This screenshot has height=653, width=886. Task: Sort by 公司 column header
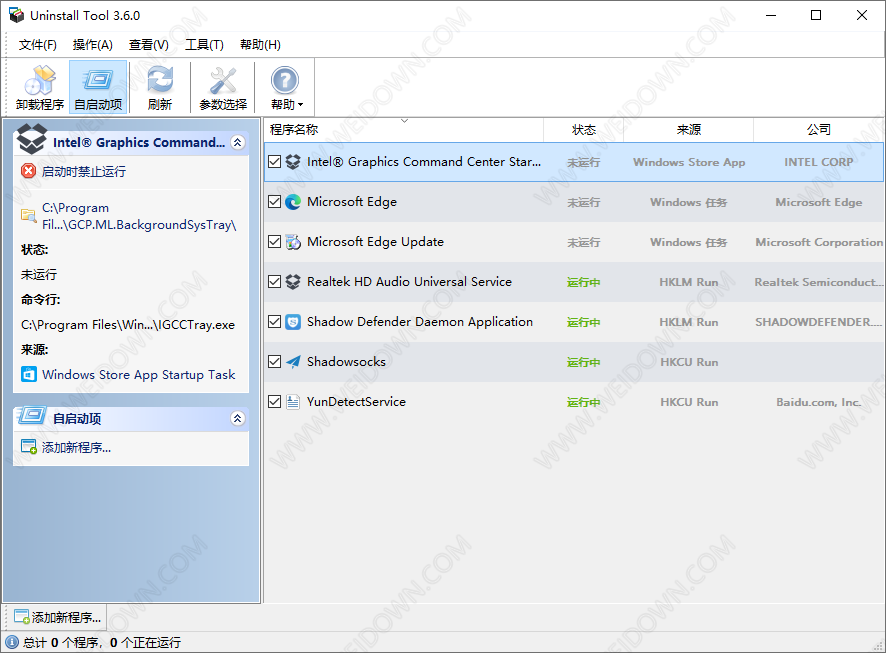click(819, 130)
